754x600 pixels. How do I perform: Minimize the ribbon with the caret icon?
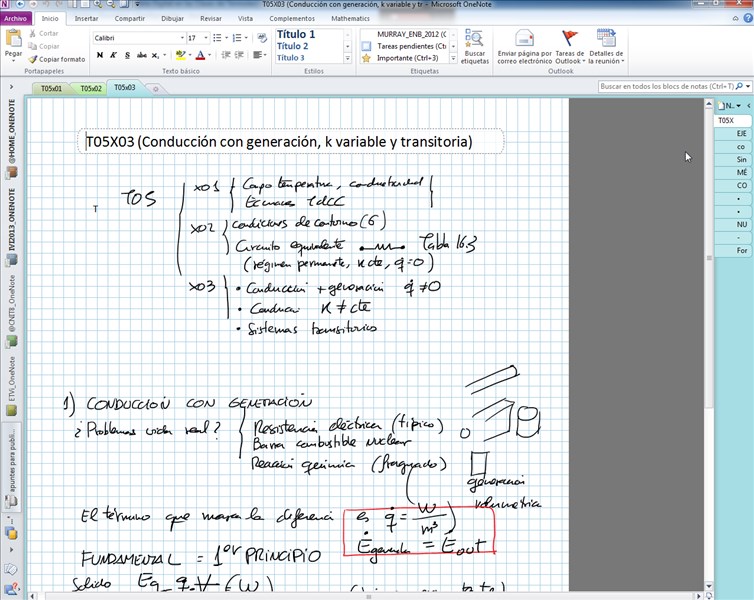pos(735,18)
